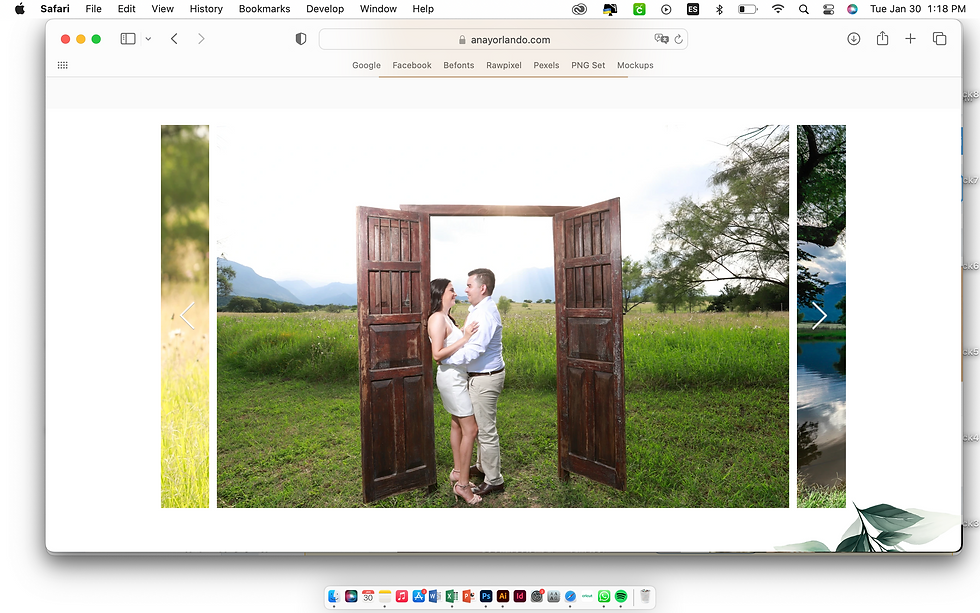Open App Store in the Dock
Screen dimensions: 980x613
click(x=419, y=596)
